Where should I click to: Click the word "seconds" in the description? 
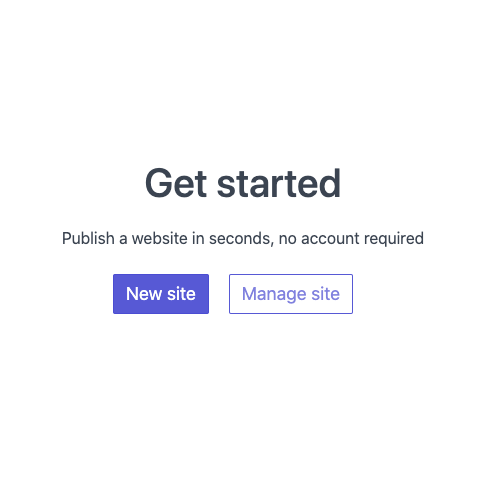pos(241,239)
